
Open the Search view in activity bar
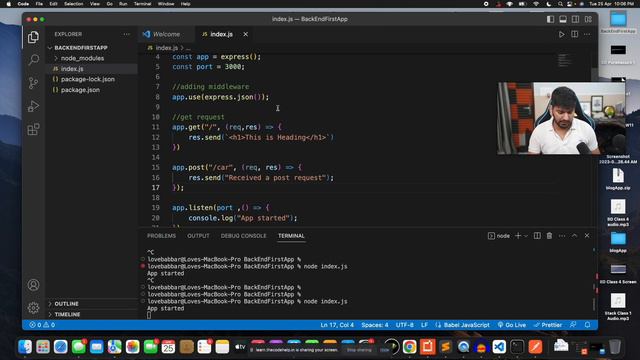click(33, 60)
